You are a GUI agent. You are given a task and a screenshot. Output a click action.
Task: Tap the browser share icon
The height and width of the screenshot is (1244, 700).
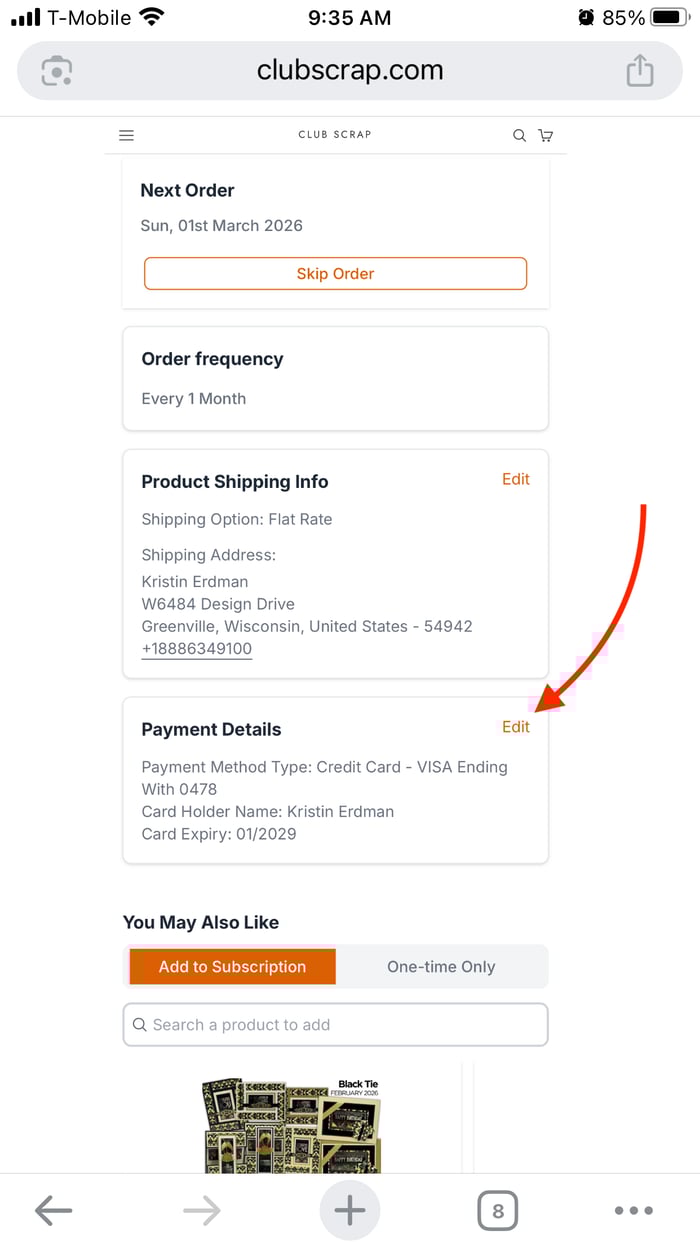coord(639,71)
